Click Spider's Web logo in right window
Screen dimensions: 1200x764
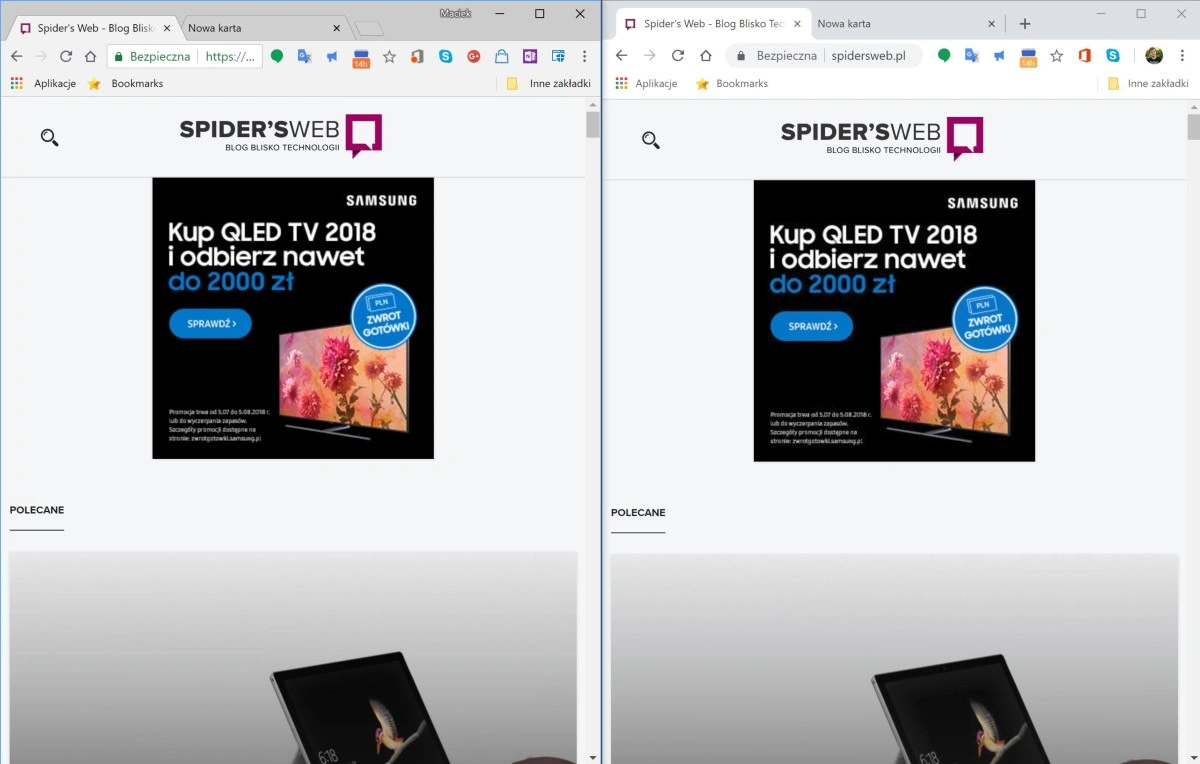[882, 138]
